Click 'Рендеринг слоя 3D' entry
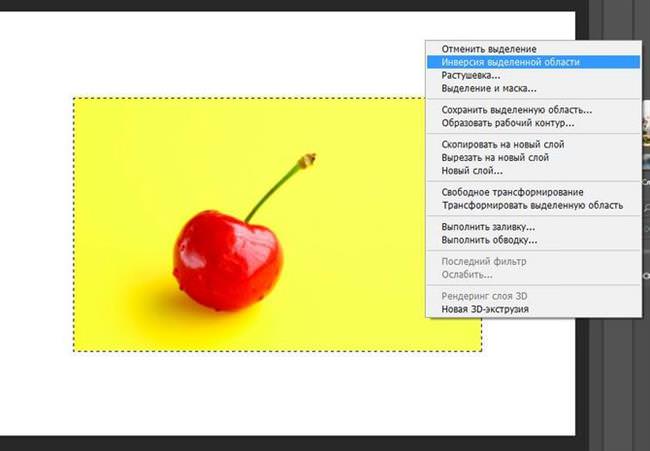Viewport: 650px width, 451px height. click(534, 296)
